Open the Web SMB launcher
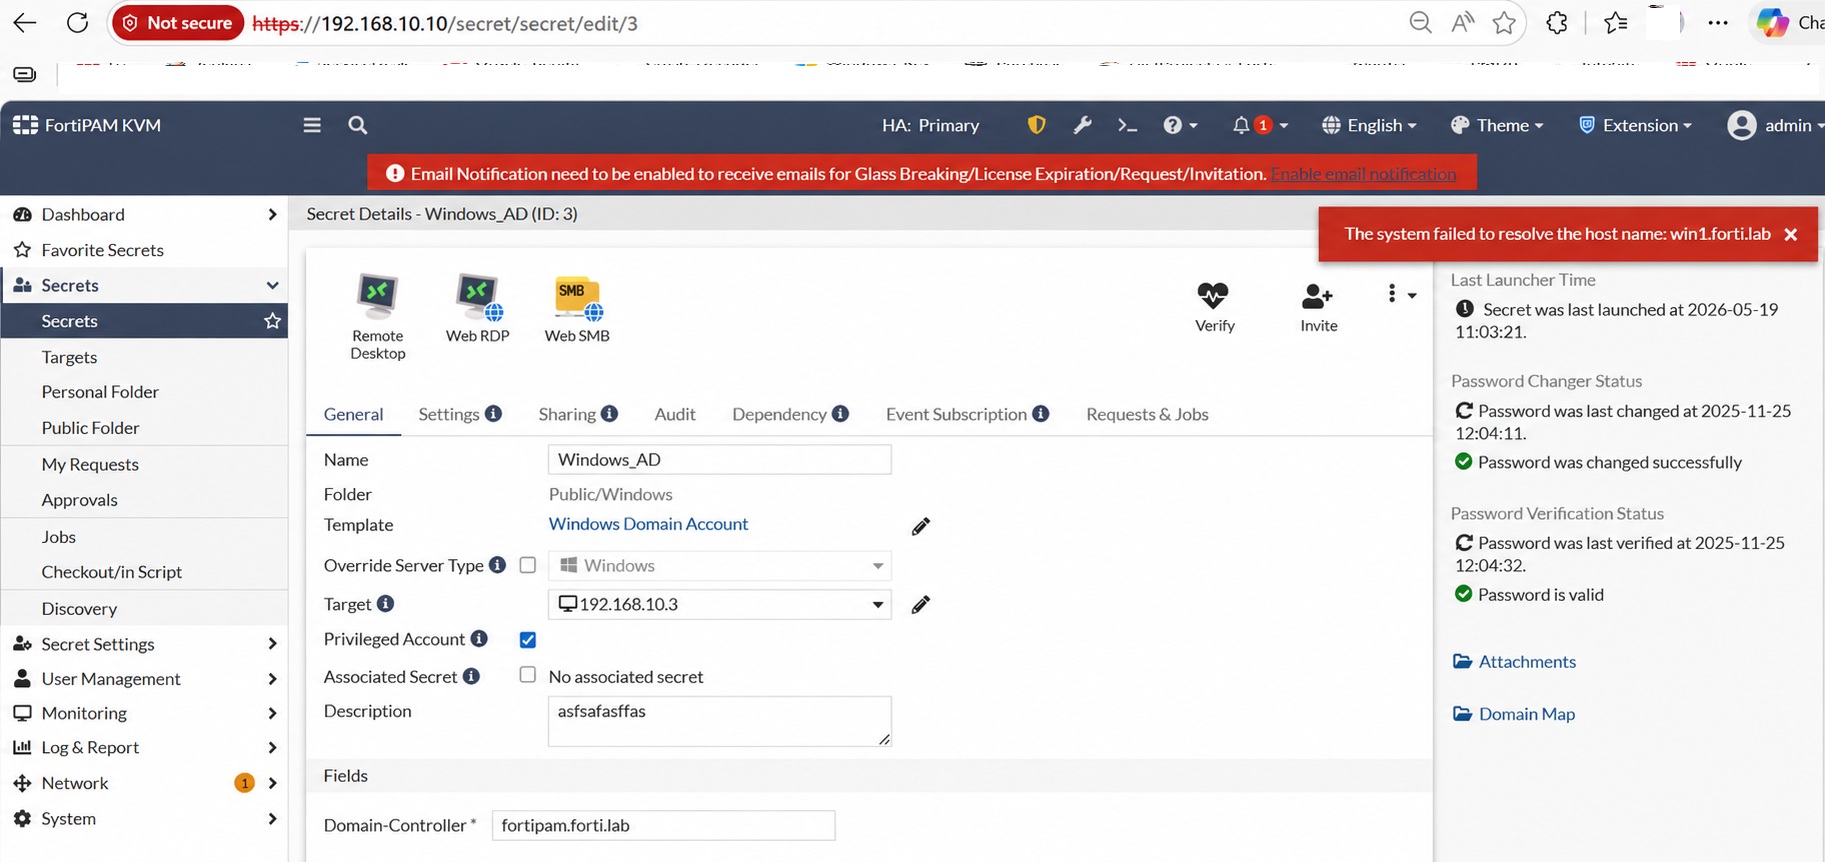 click(577, 296)
